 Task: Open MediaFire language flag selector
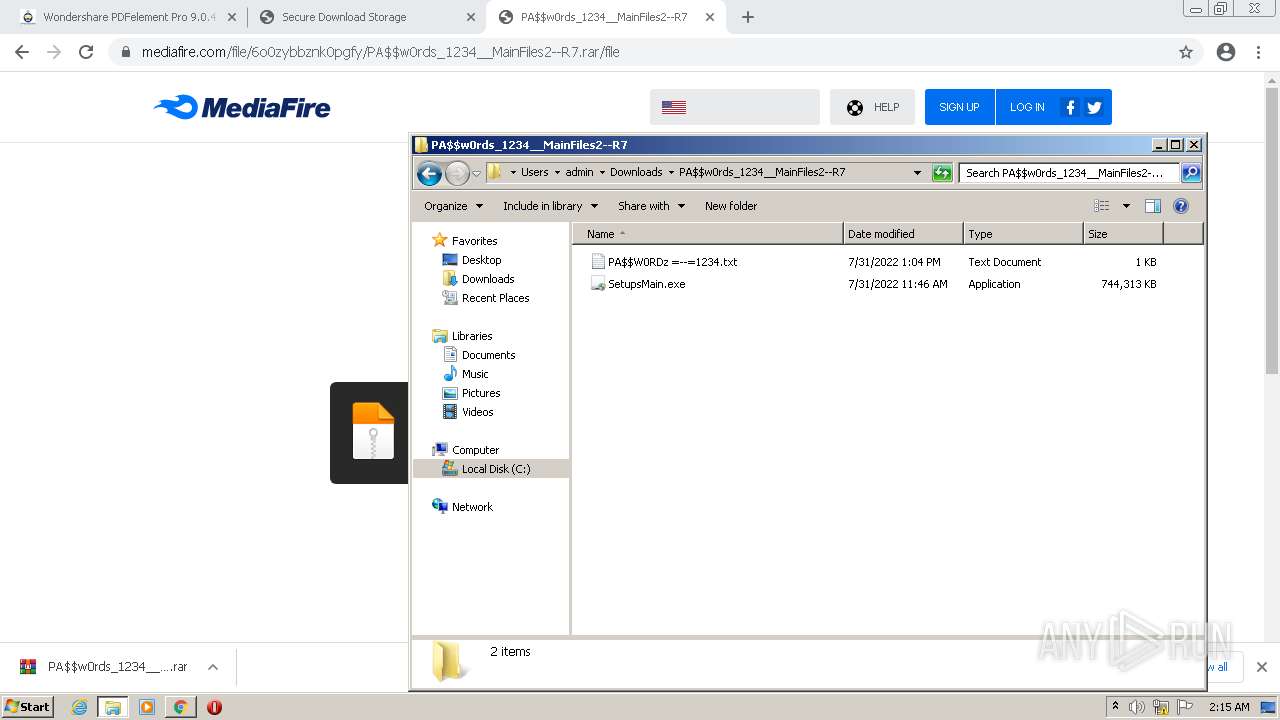(735, 107)
